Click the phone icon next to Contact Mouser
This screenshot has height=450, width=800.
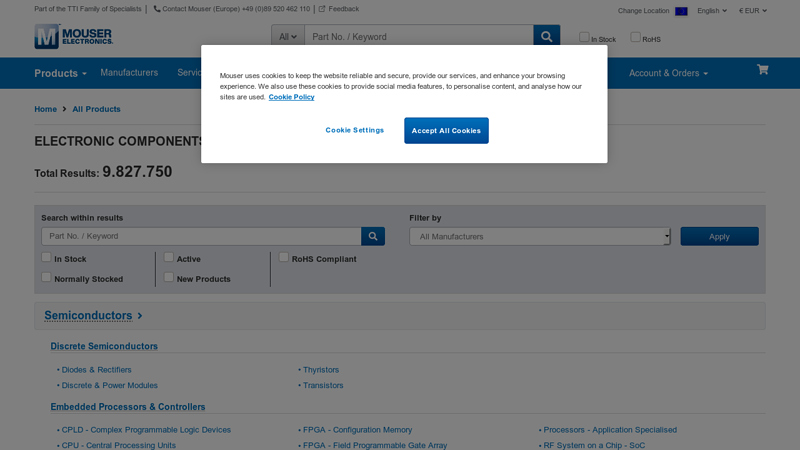click(157, 9)
